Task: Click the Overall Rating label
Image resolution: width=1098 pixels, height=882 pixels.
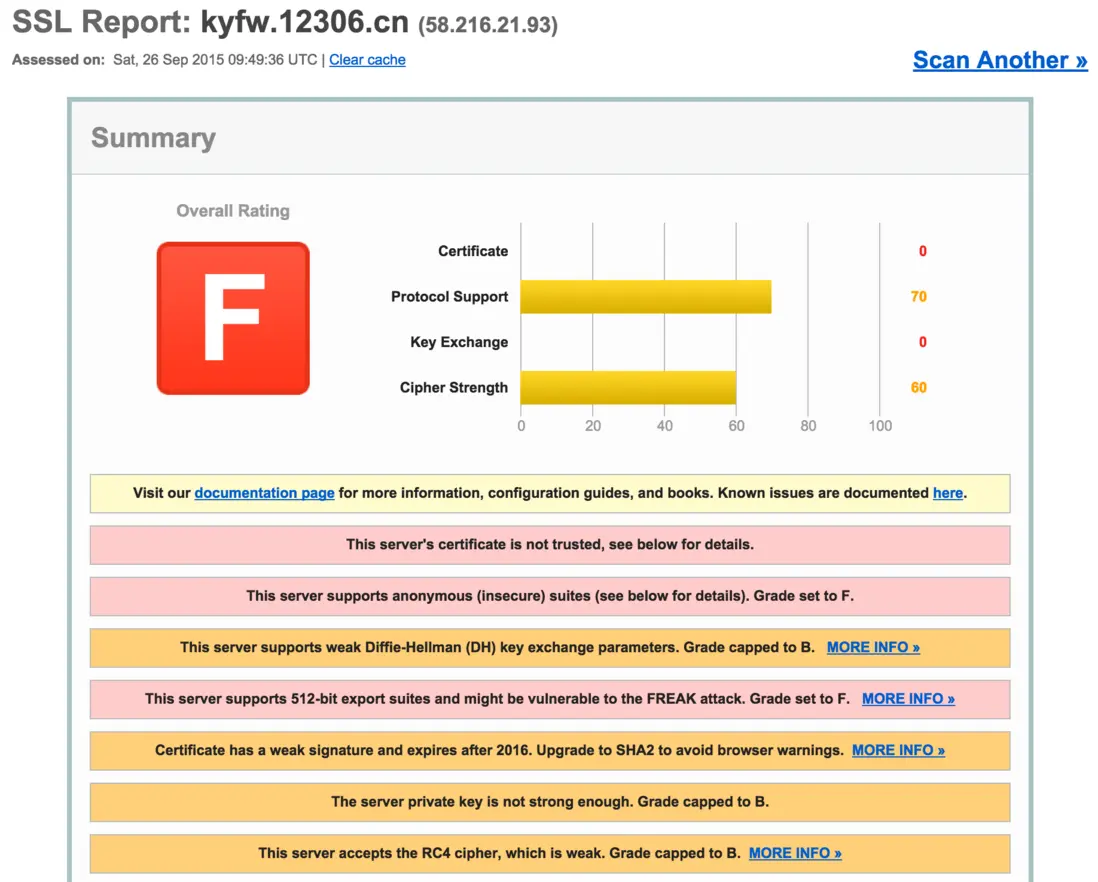Action: [x=233, y=211]
